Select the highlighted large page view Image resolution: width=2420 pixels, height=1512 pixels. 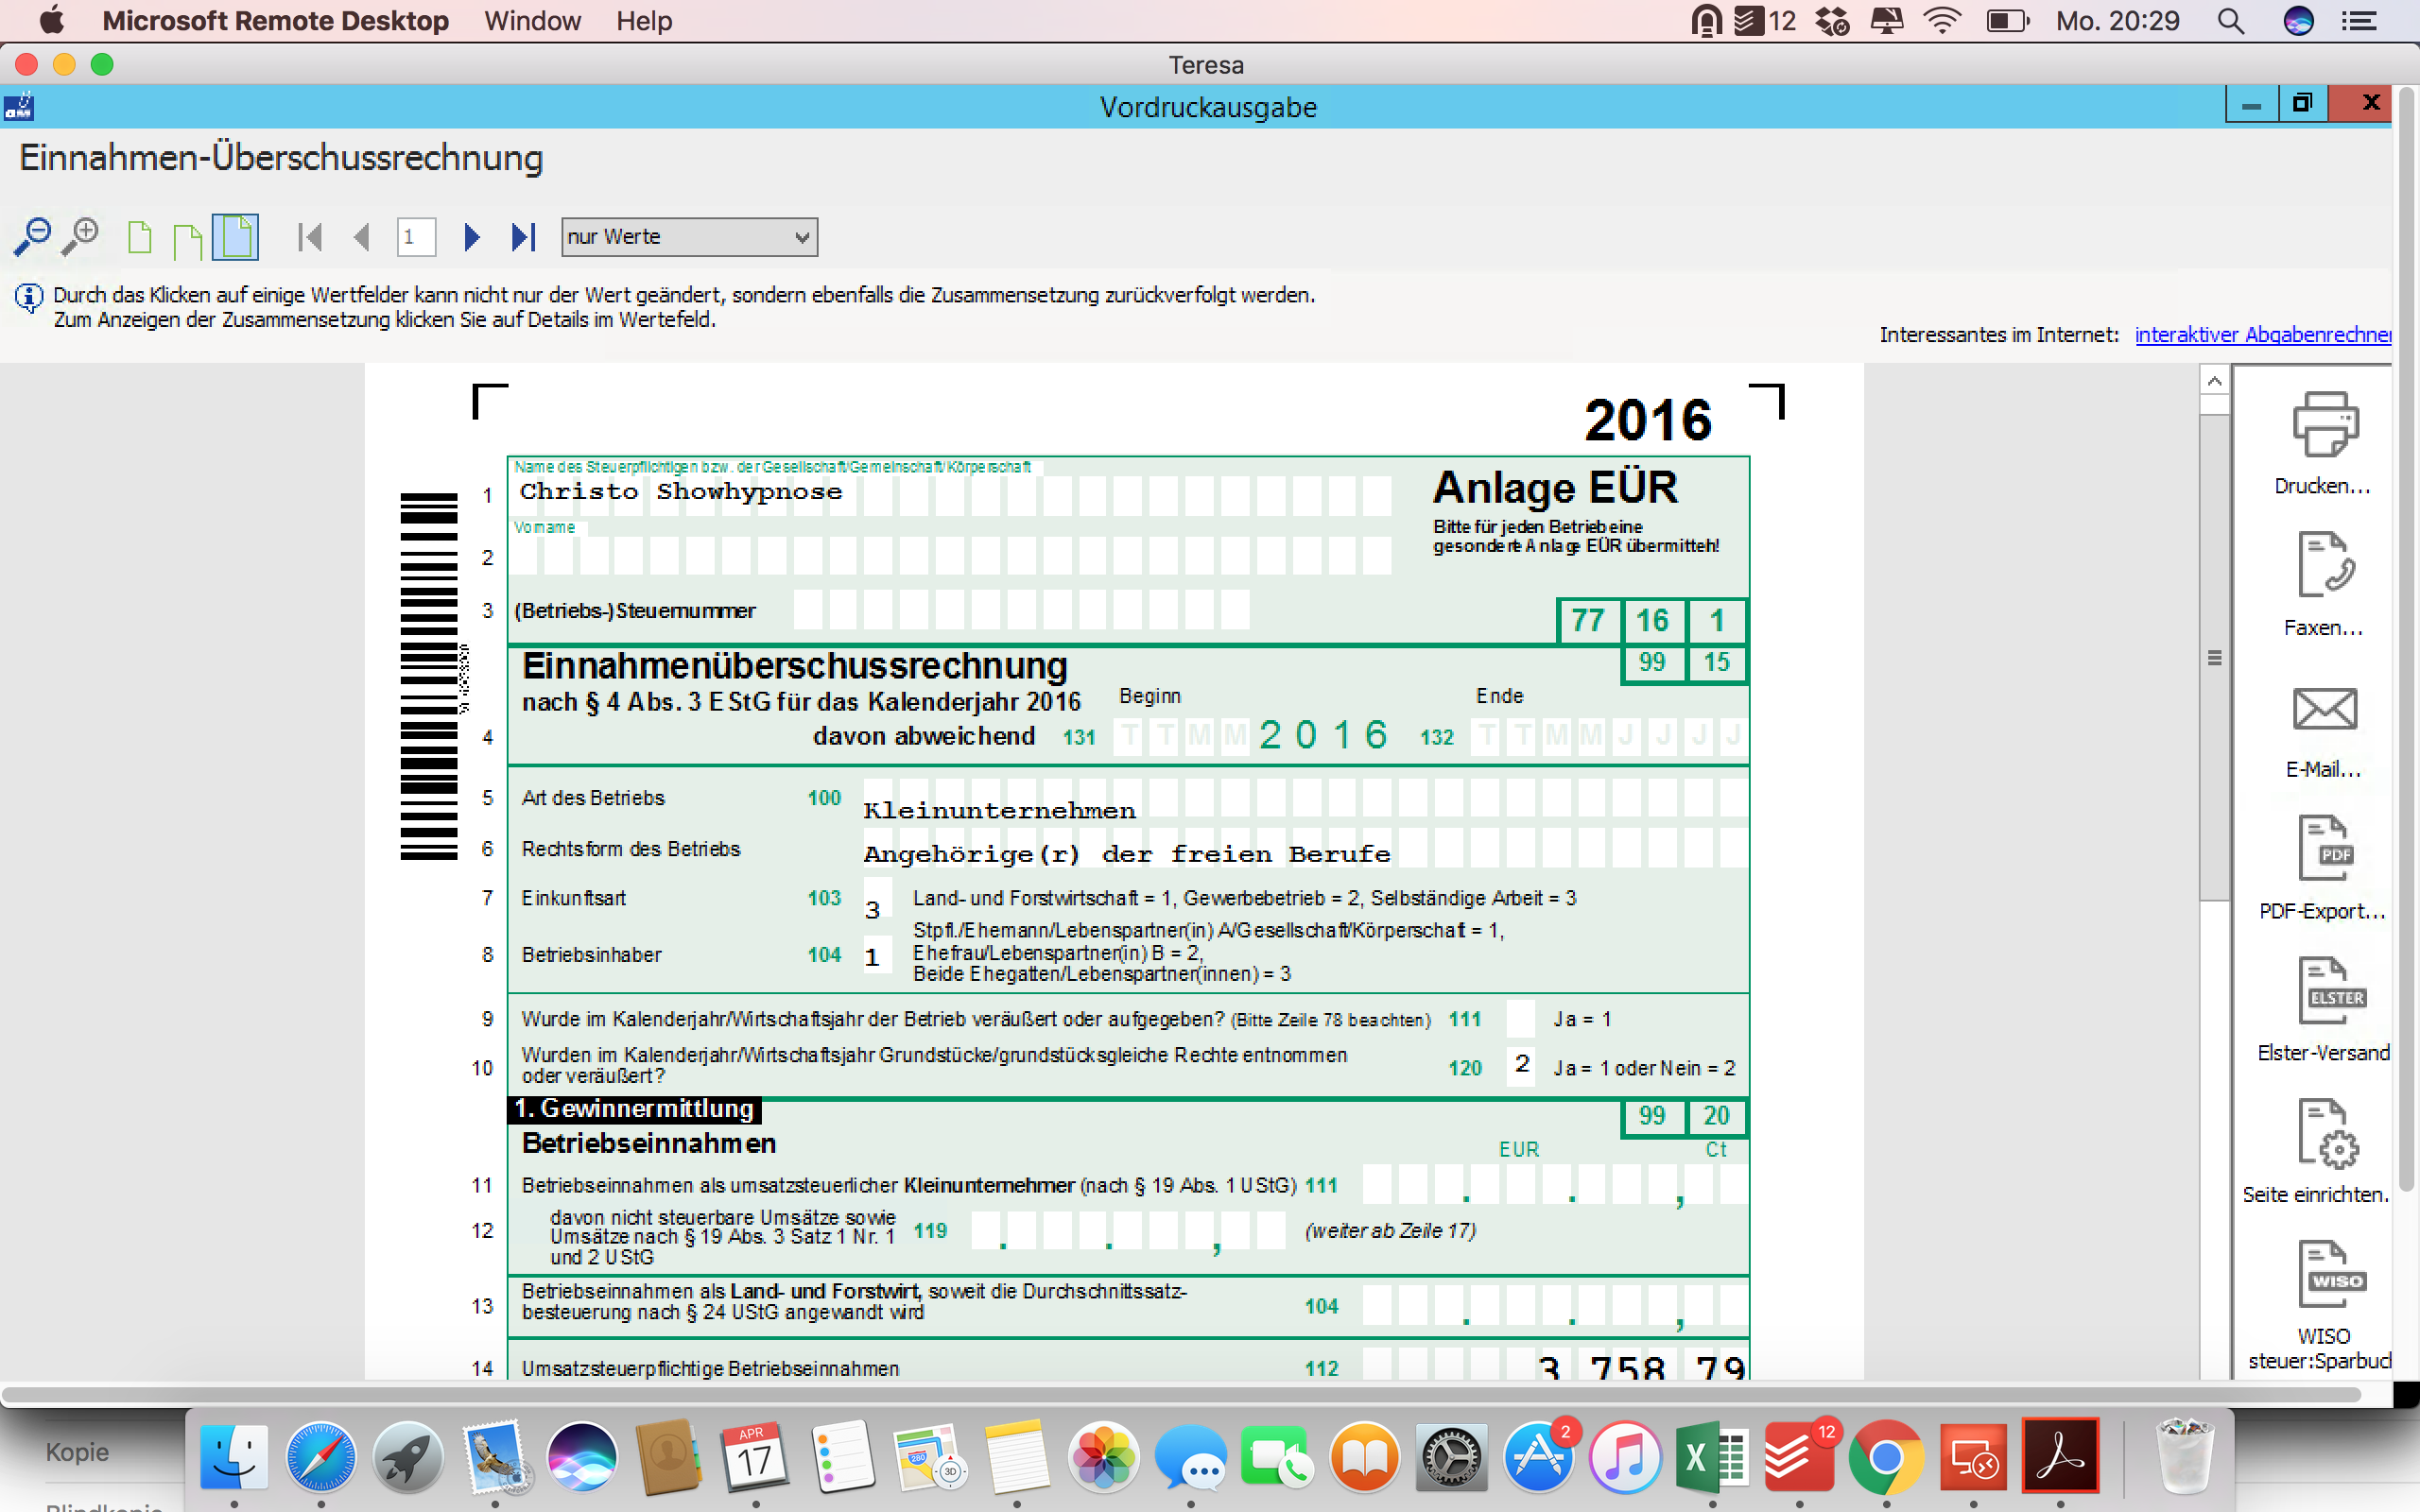coord(236,237)
